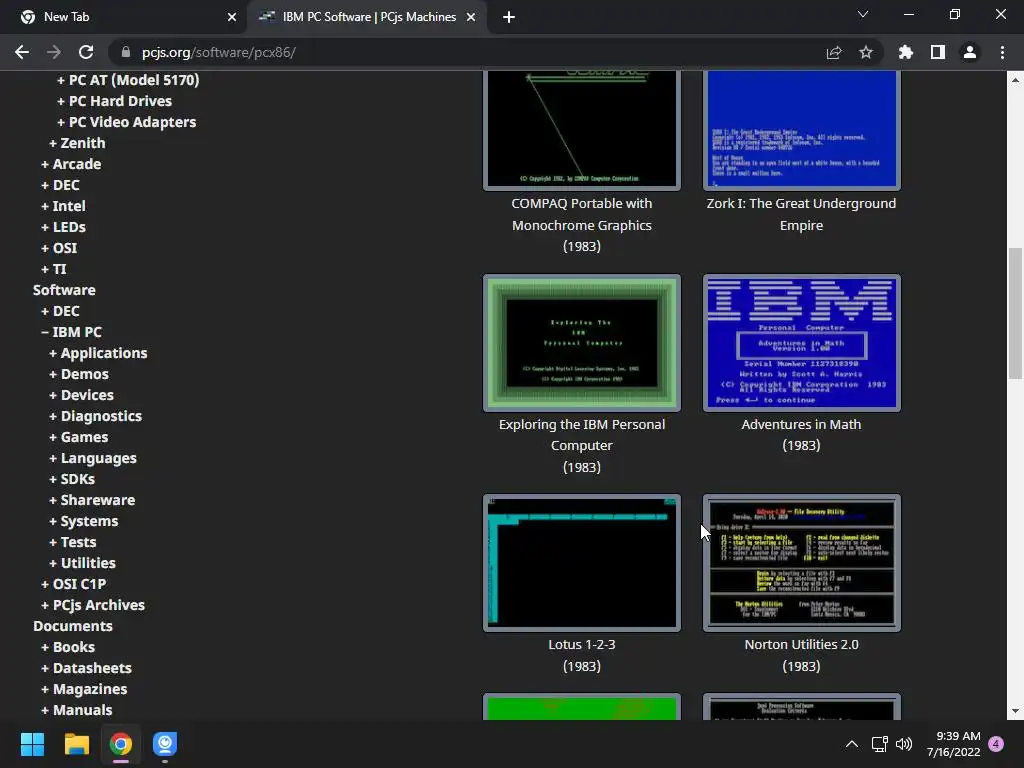Open the Chrome profile avatar menu
1024x768 pixels.
click(970, 52)
